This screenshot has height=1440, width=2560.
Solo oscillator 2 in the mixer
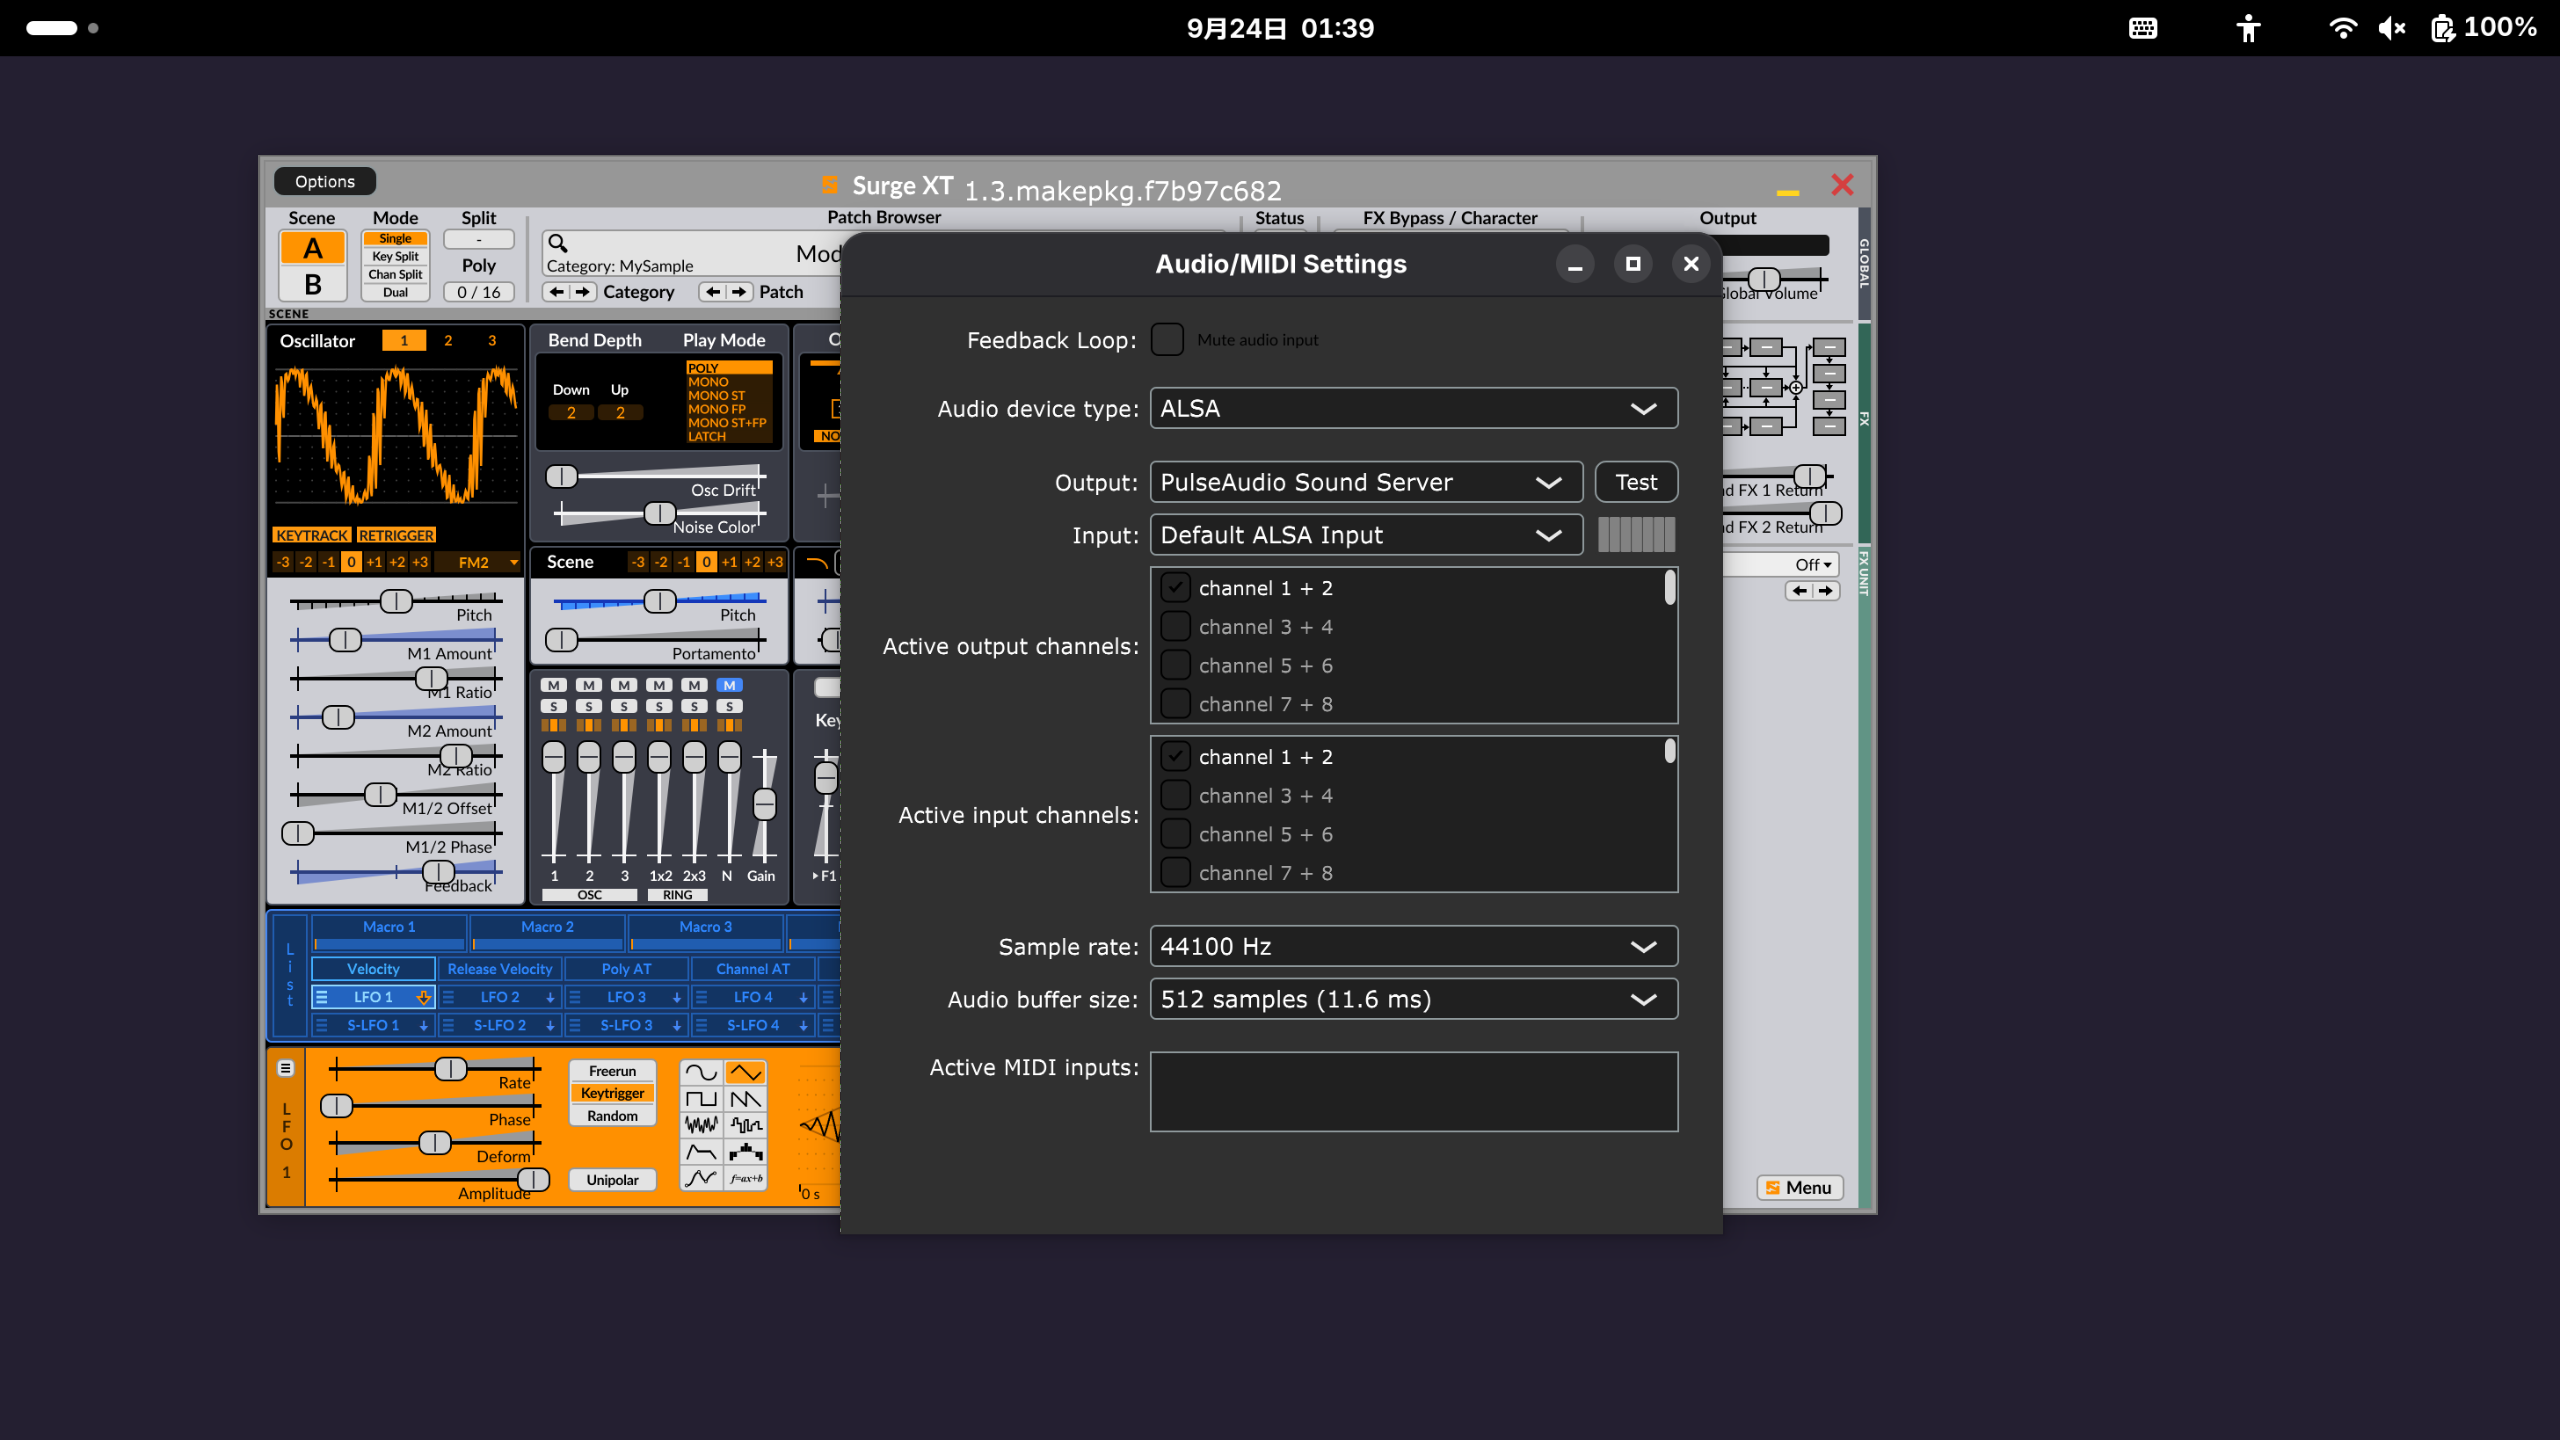point(589,706)
